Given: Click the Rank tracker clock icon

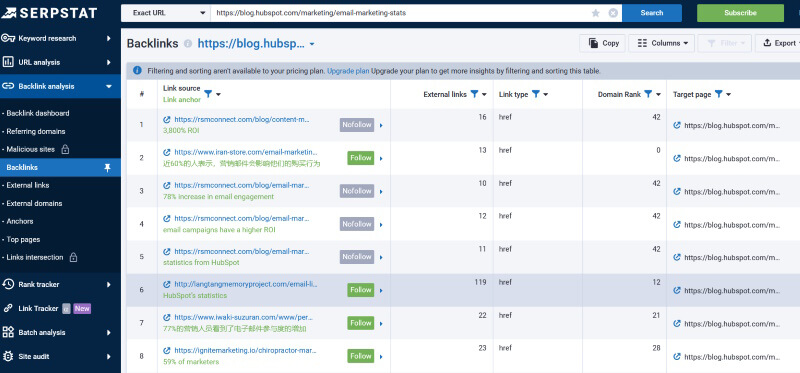Looking at the screenshot, I should pyautogui.click(x=8, y=284).
